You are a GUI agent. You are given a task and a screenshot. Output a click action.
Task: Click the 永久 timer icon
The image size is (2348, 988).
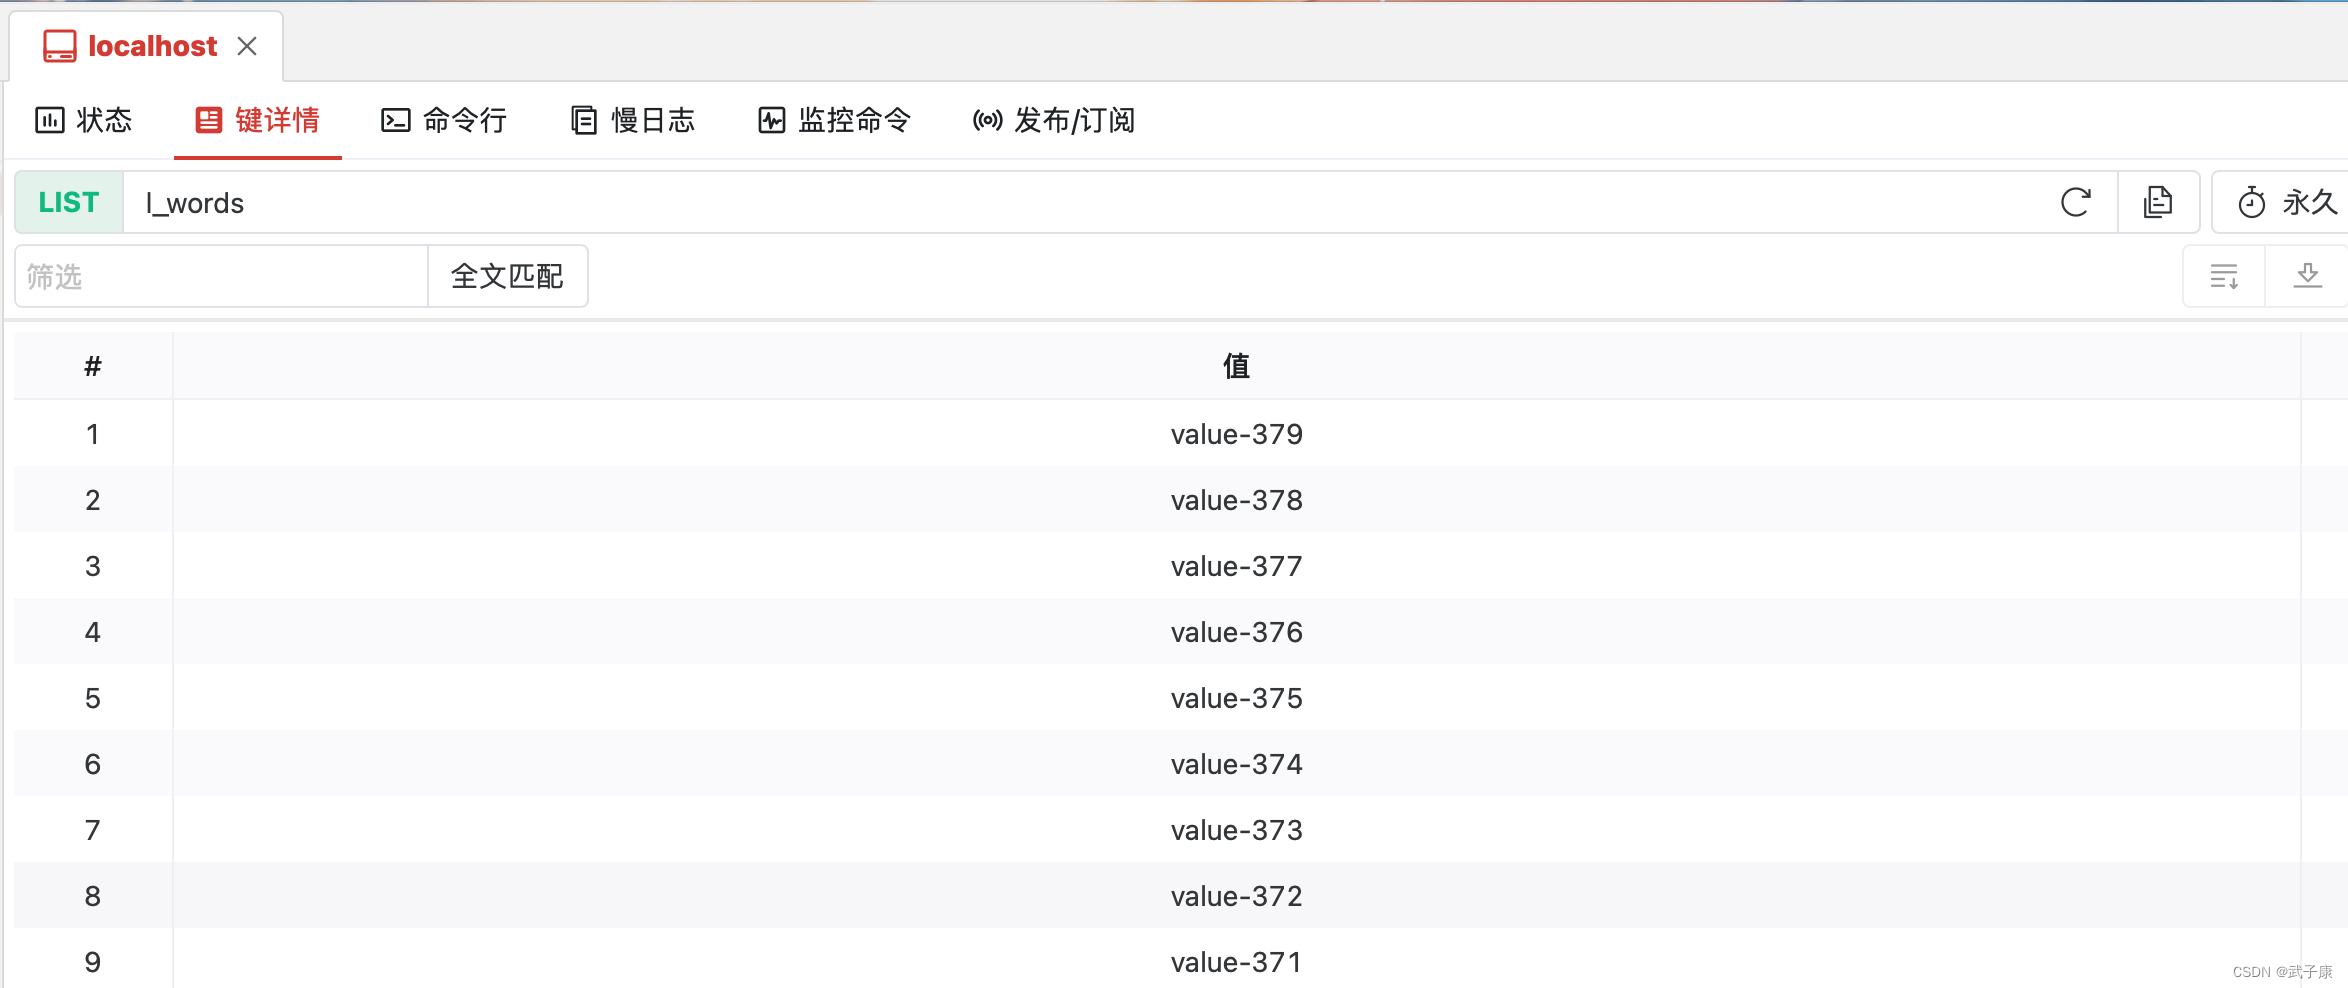2252,202
